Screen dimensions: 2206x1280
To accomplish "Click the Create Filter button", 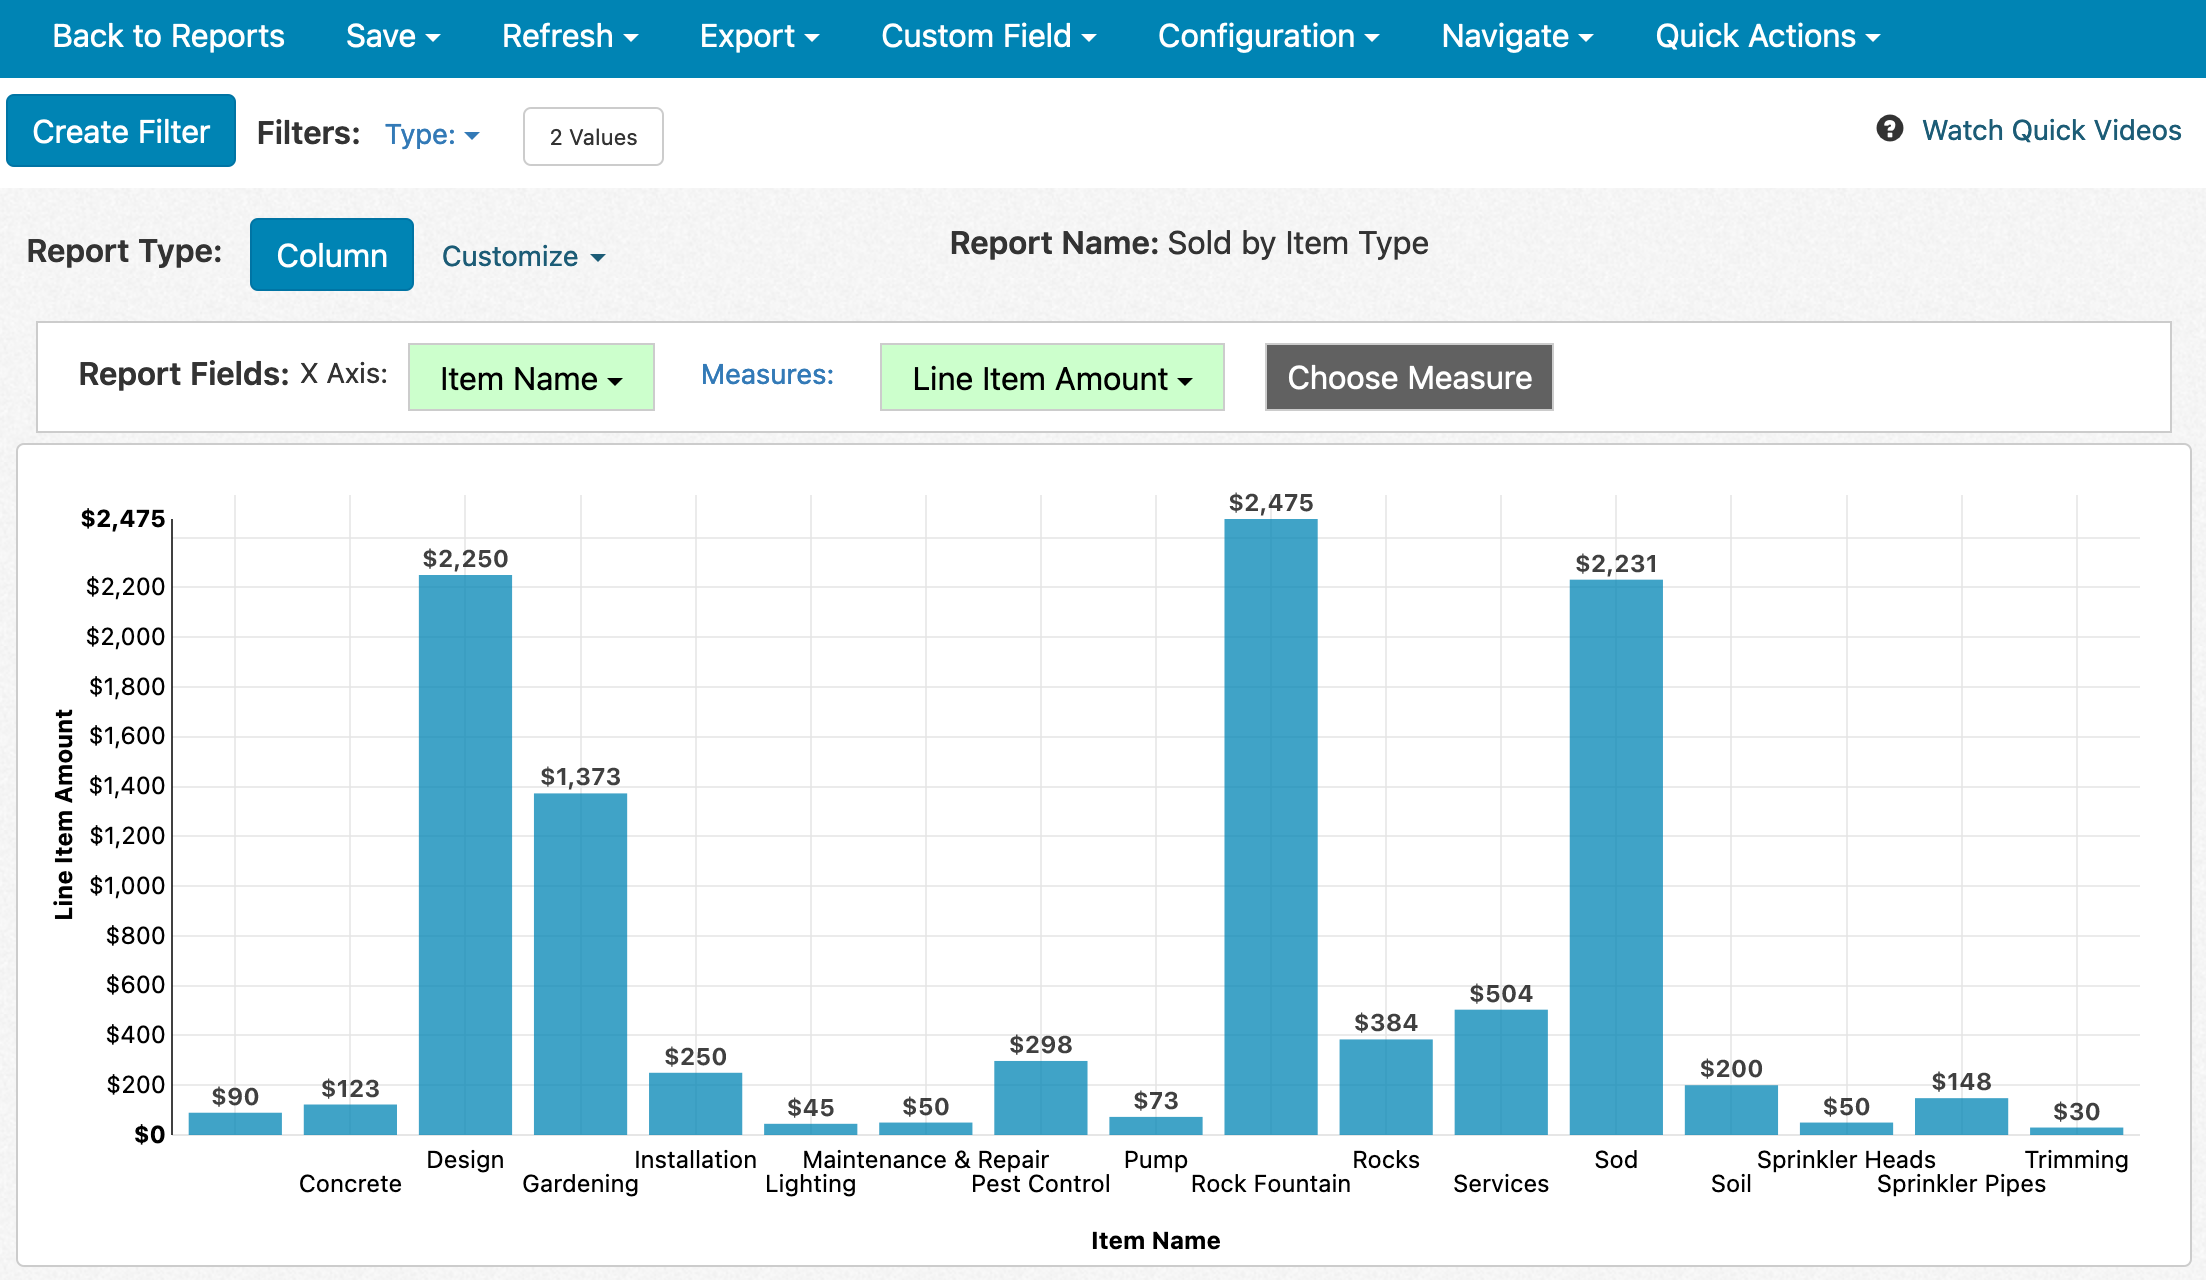I will coord(121,131).
